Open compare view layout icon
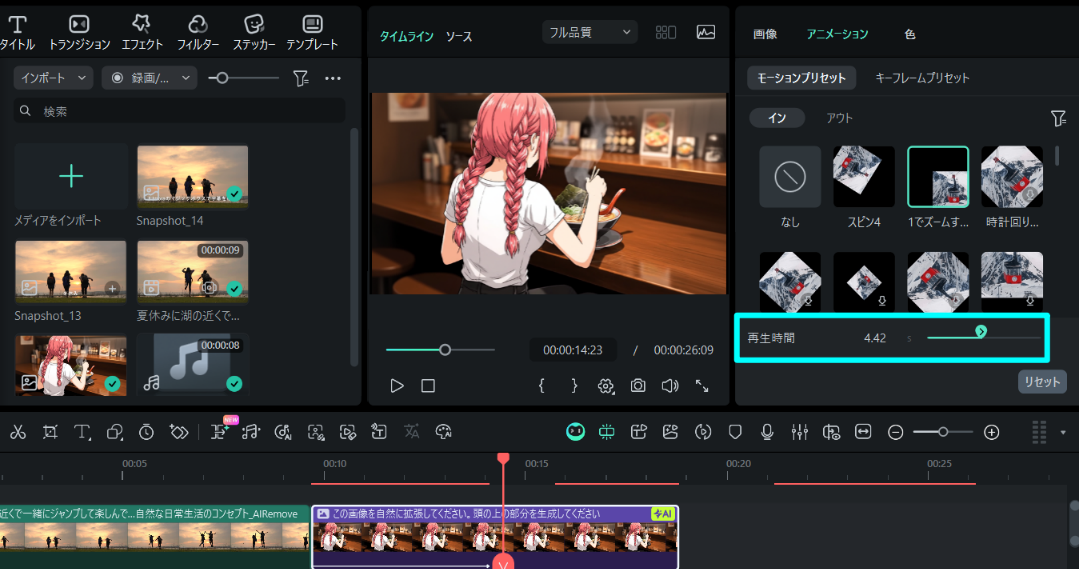Viewport: 1079px width, 569px height. 665,32
